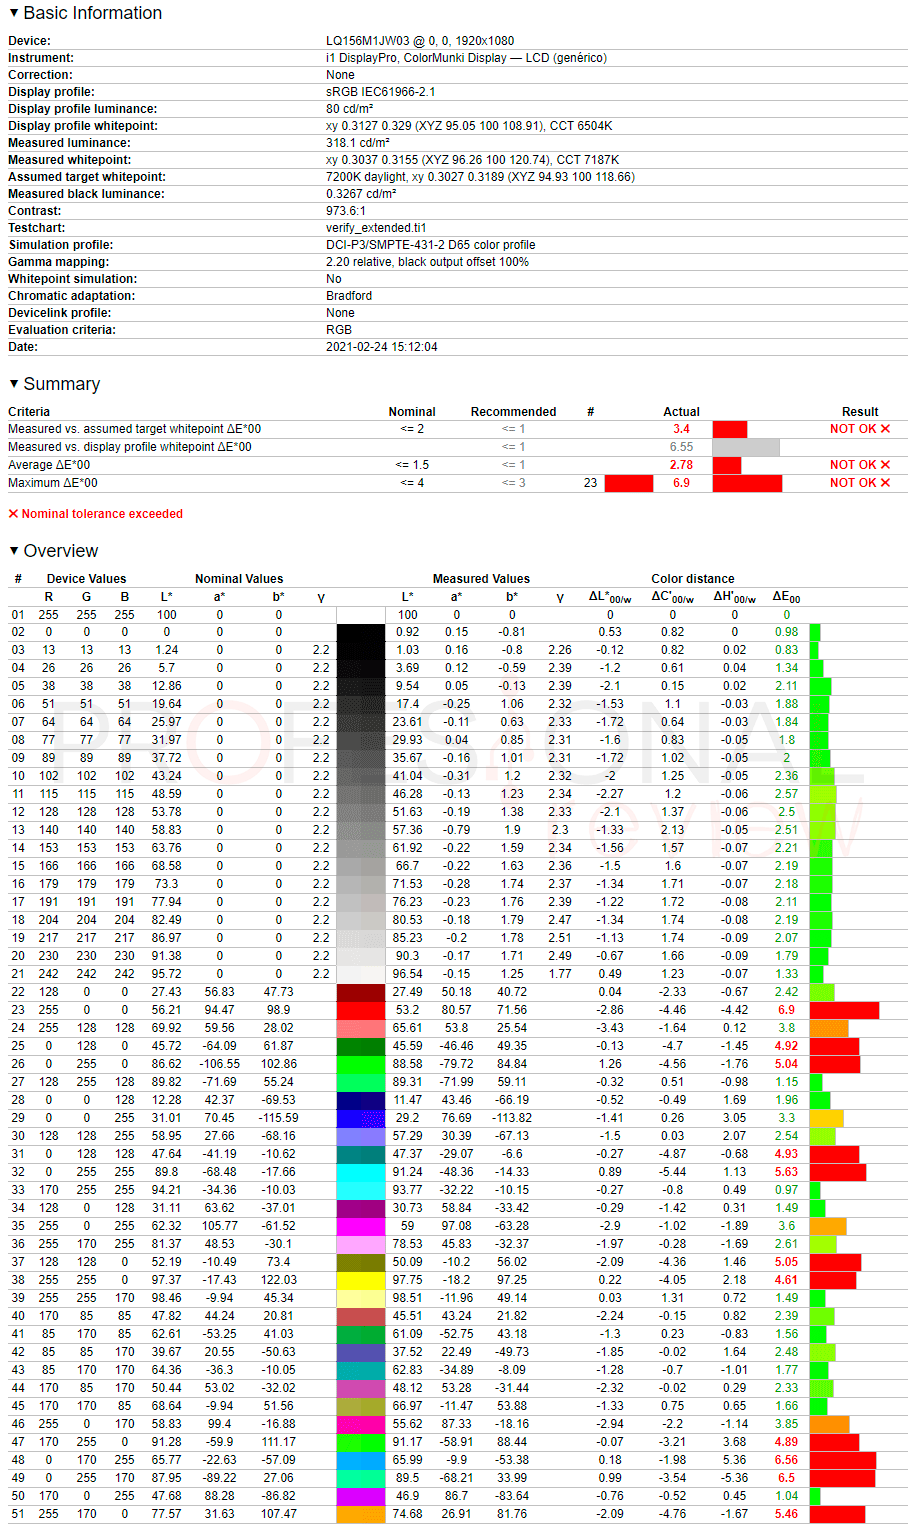The width and height of the screenshot is (917, 1535).
Task: Collapse the Summary section triangle
Action: 14,384
